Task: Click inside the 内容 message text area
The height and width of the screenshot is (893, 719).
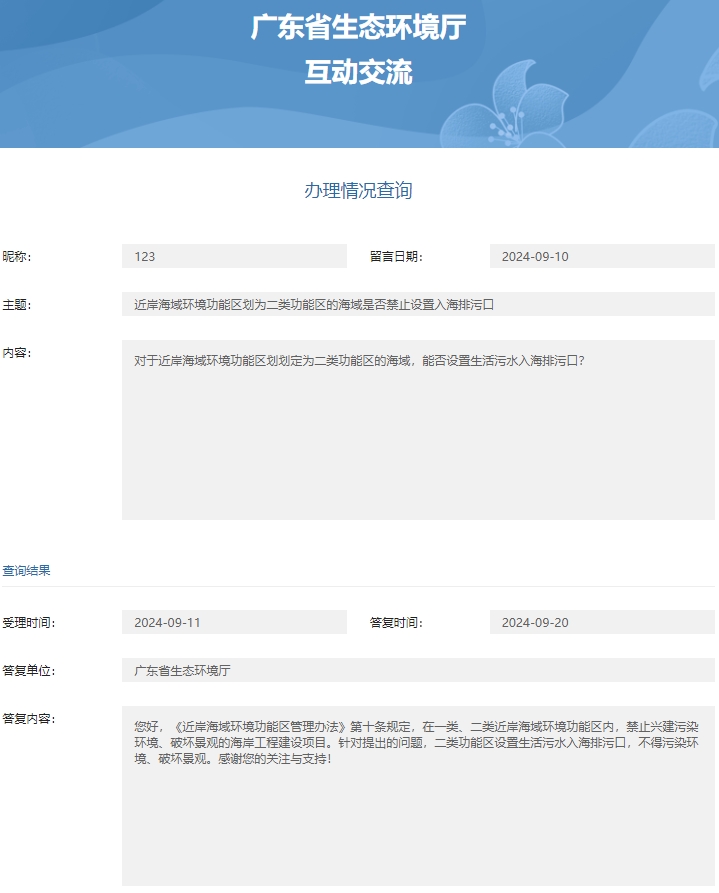Action: pyautogui.click(x=418, y=430)
